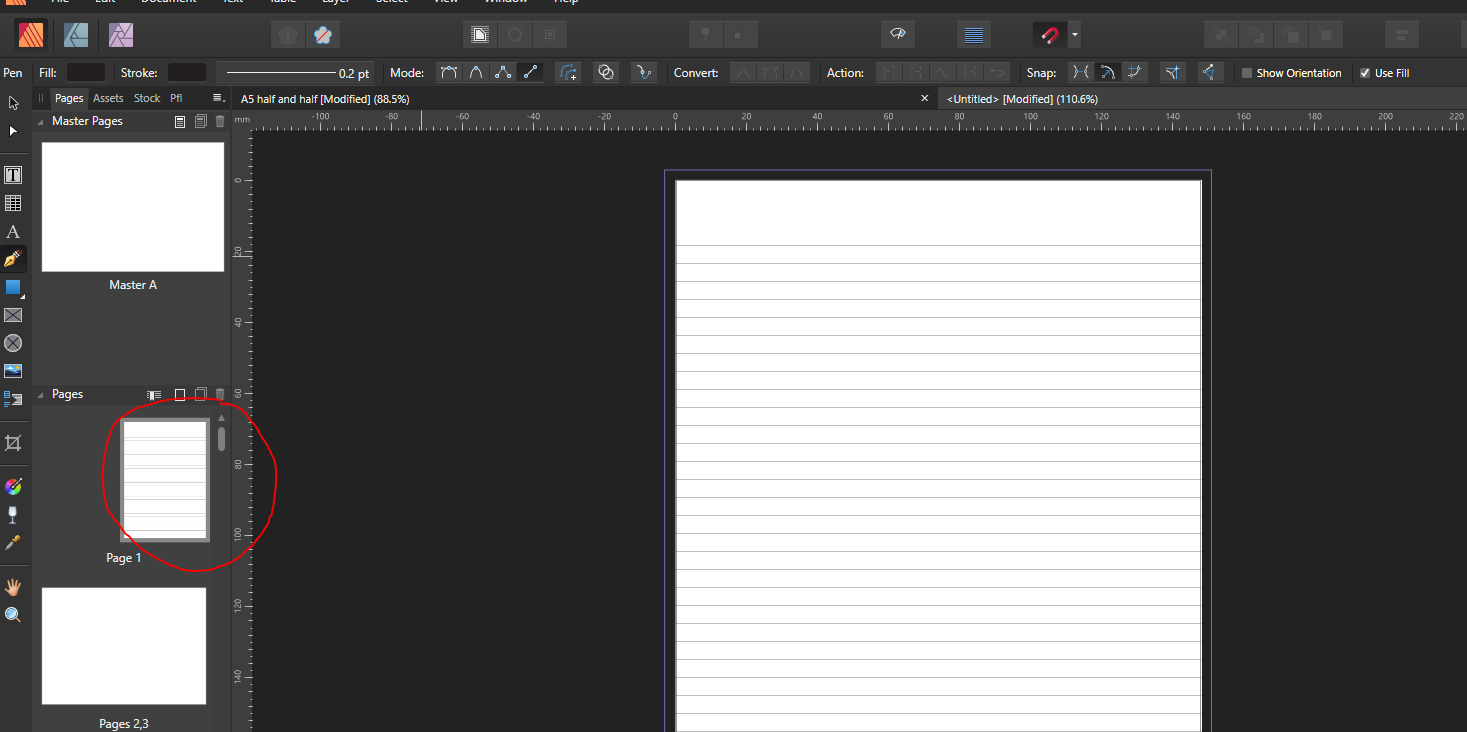Add a page using Pages section square icon
The height and width of the screenshot is (732, 1467).
(180, 395)
